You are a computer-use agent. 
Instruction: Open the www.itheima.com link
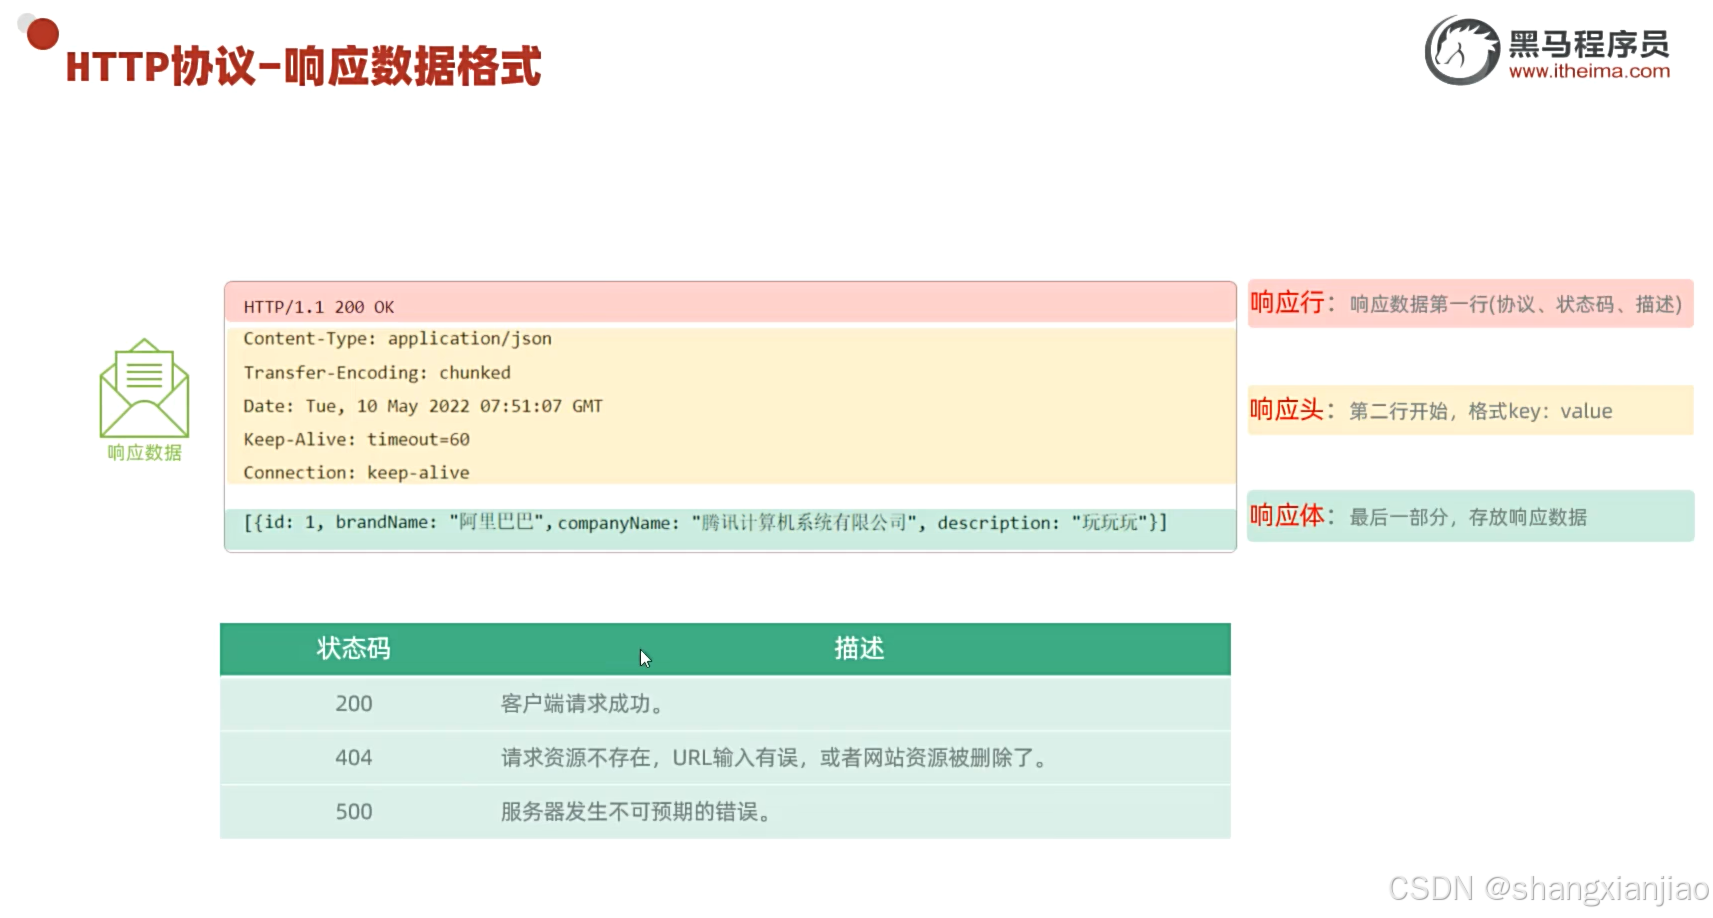[1589, 71]
